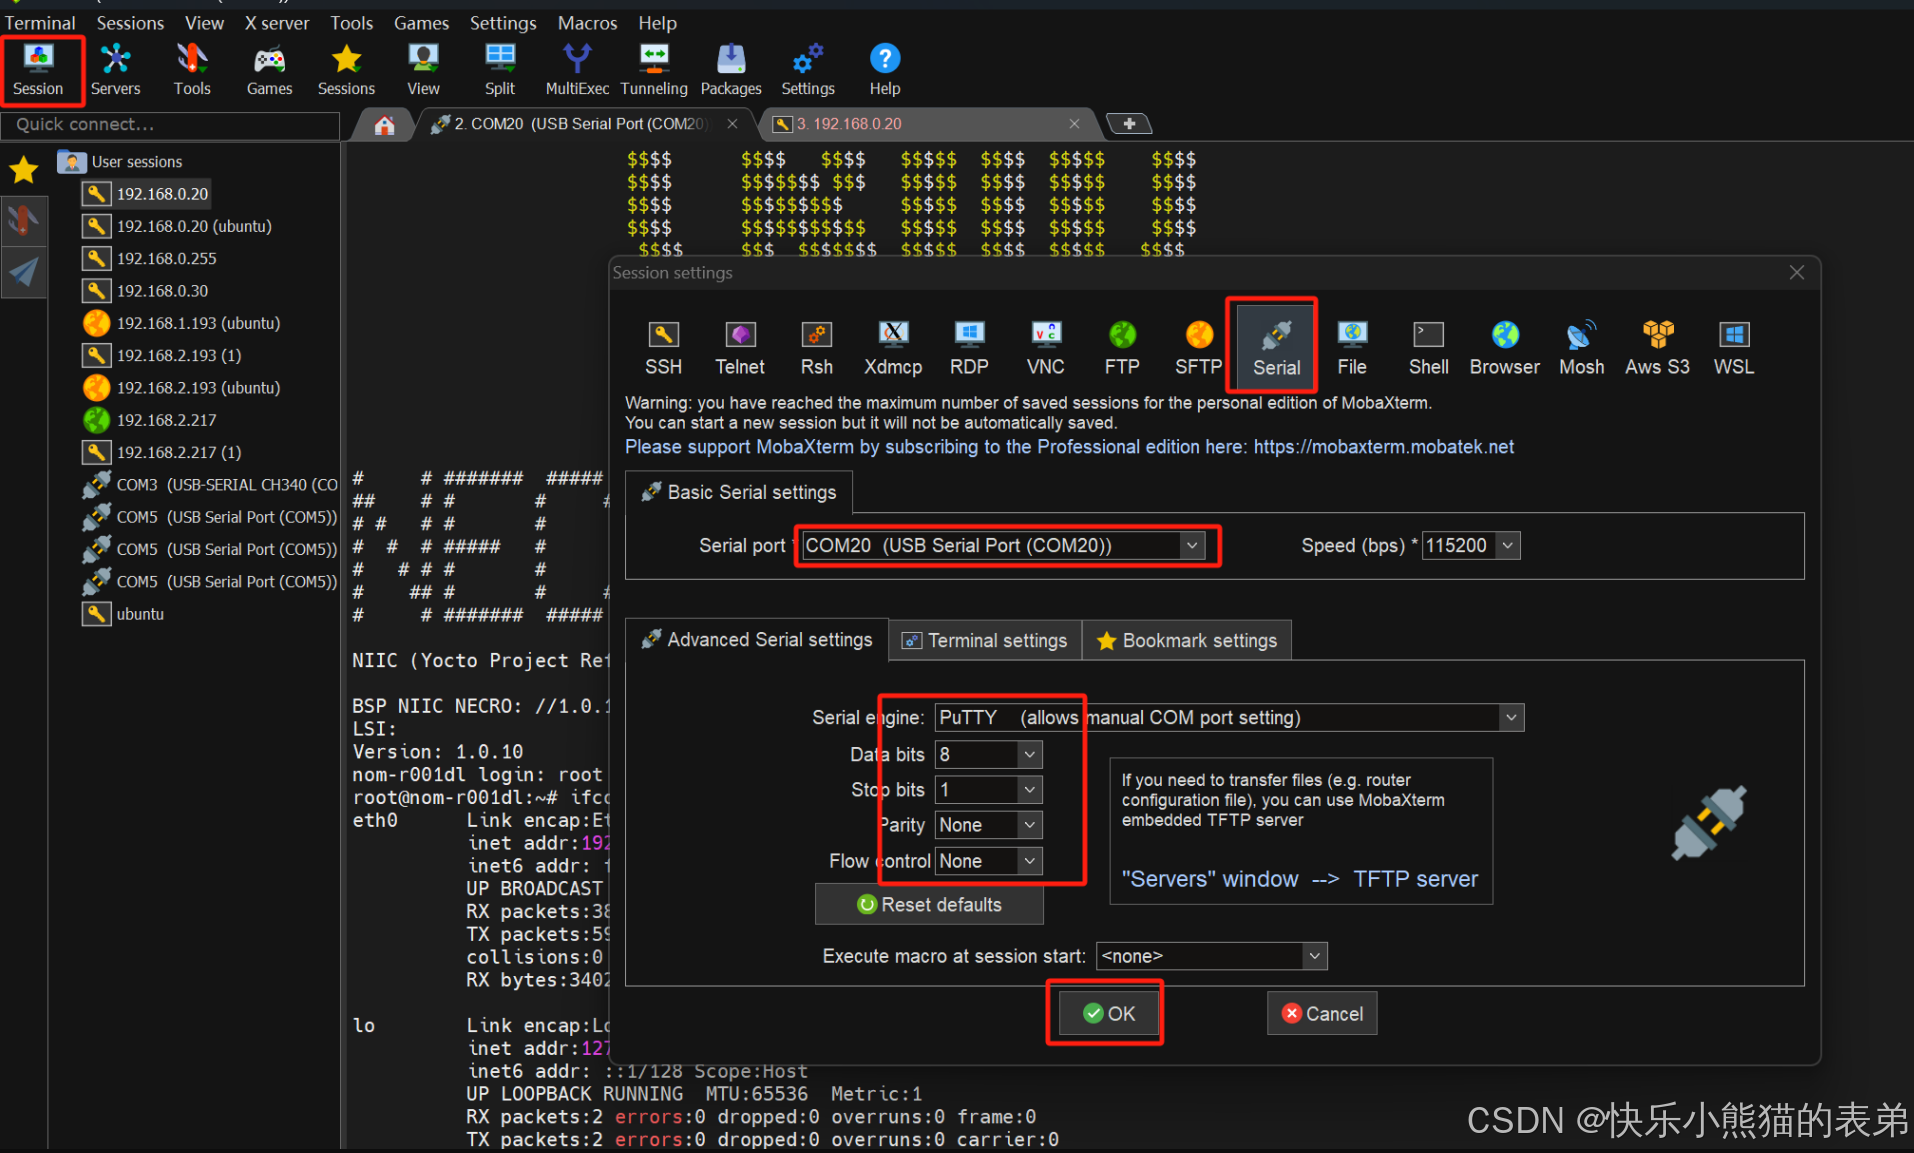
Task: Close the Session settings dialog
Action: pos(1797,273)
